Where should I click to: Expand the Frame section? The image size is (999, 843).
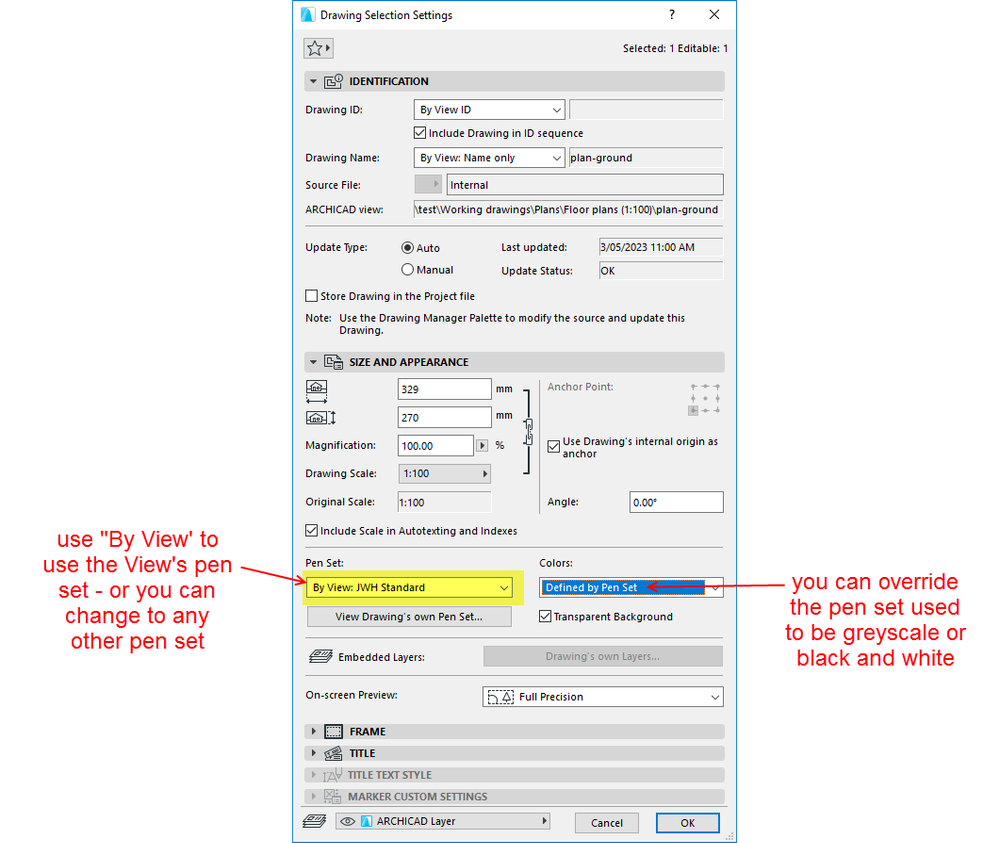pos(313,731)
